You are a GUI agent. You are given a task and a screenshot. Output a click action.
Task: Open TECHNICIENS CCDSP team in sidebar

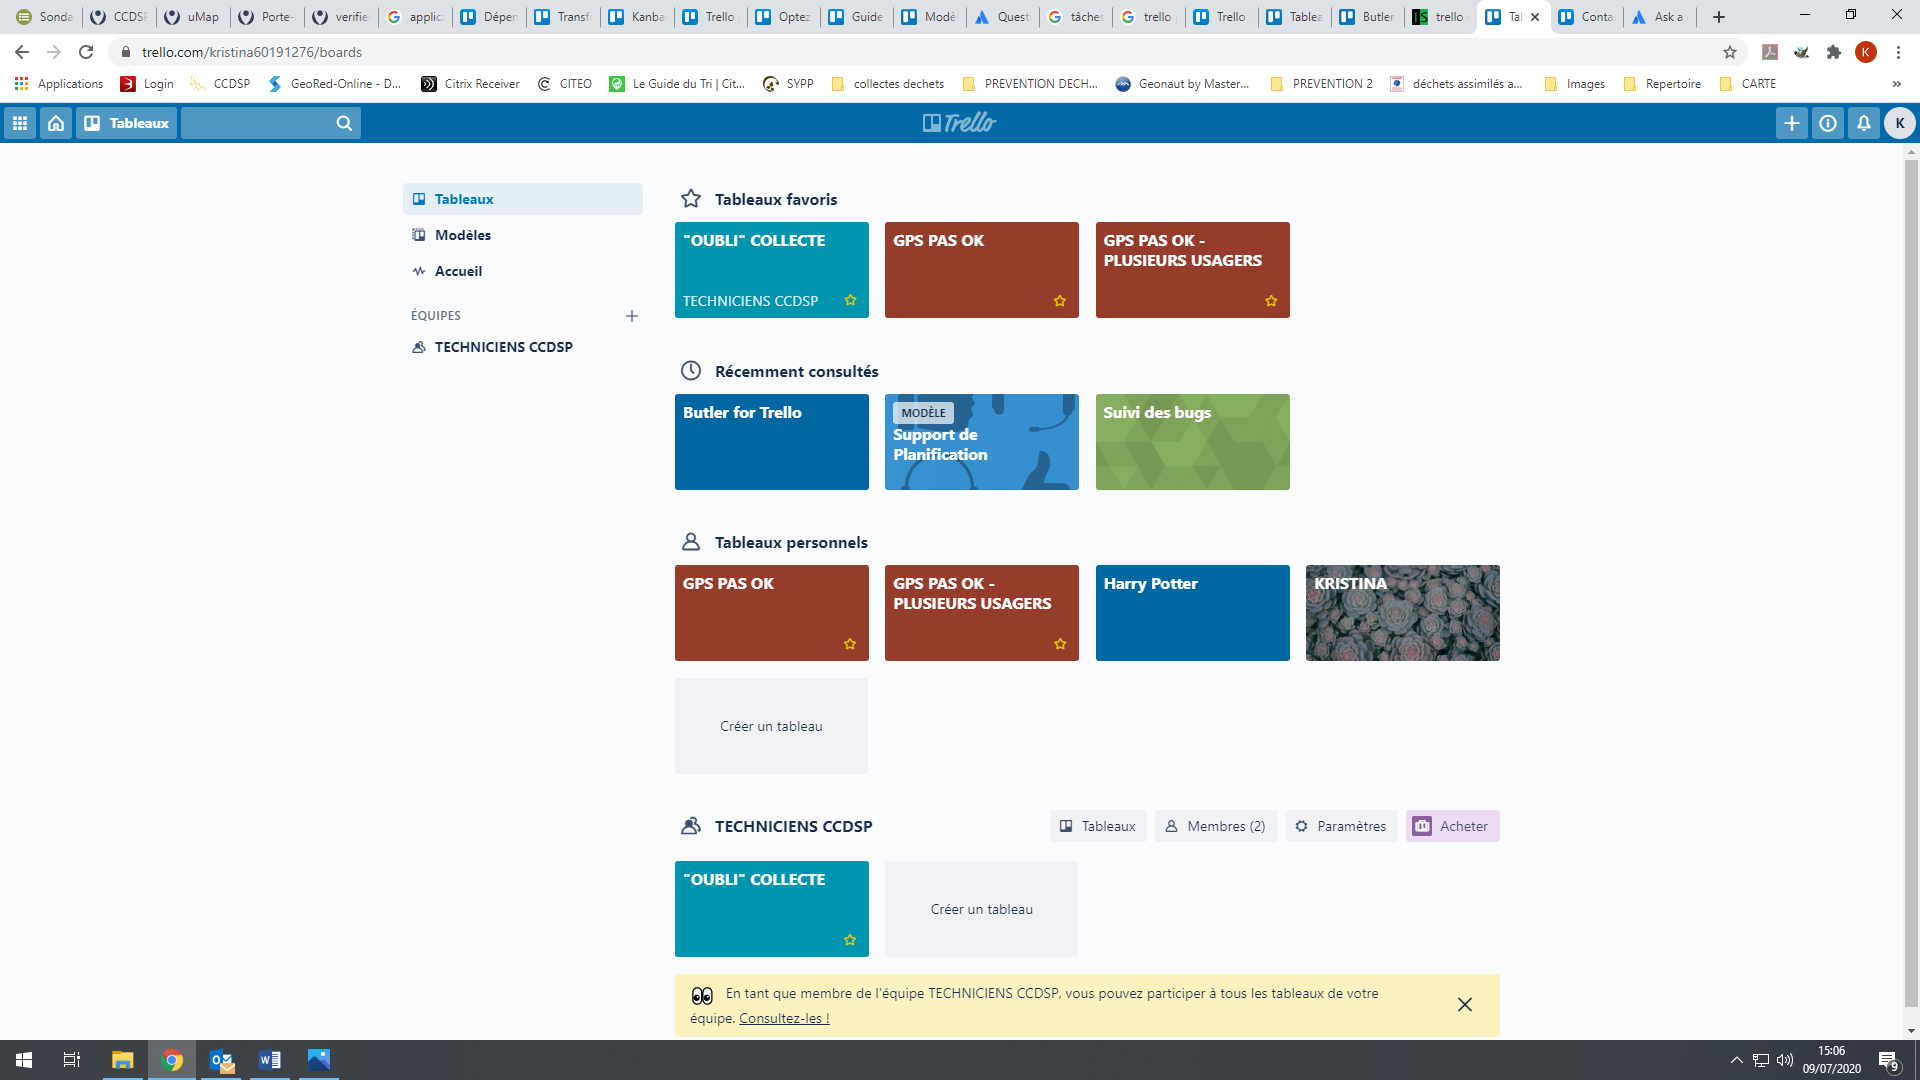click(523, 347)
